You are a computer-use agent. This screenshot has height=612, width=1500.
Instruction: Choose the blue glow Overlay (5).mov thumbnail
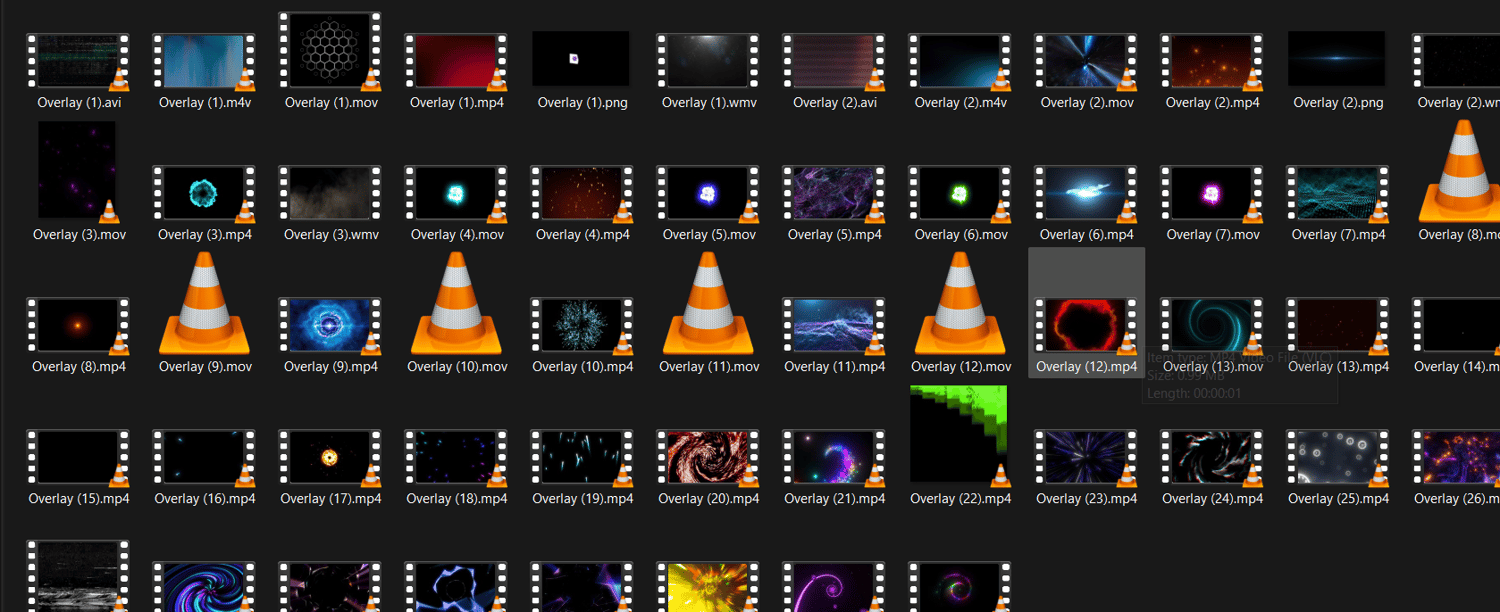708,194
